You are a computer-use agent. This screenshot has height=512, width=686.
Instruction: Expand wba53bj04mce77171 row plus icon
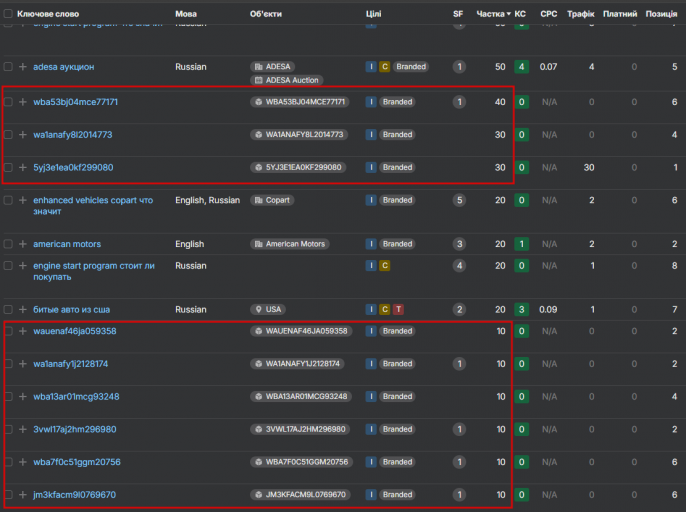point(23,102)
